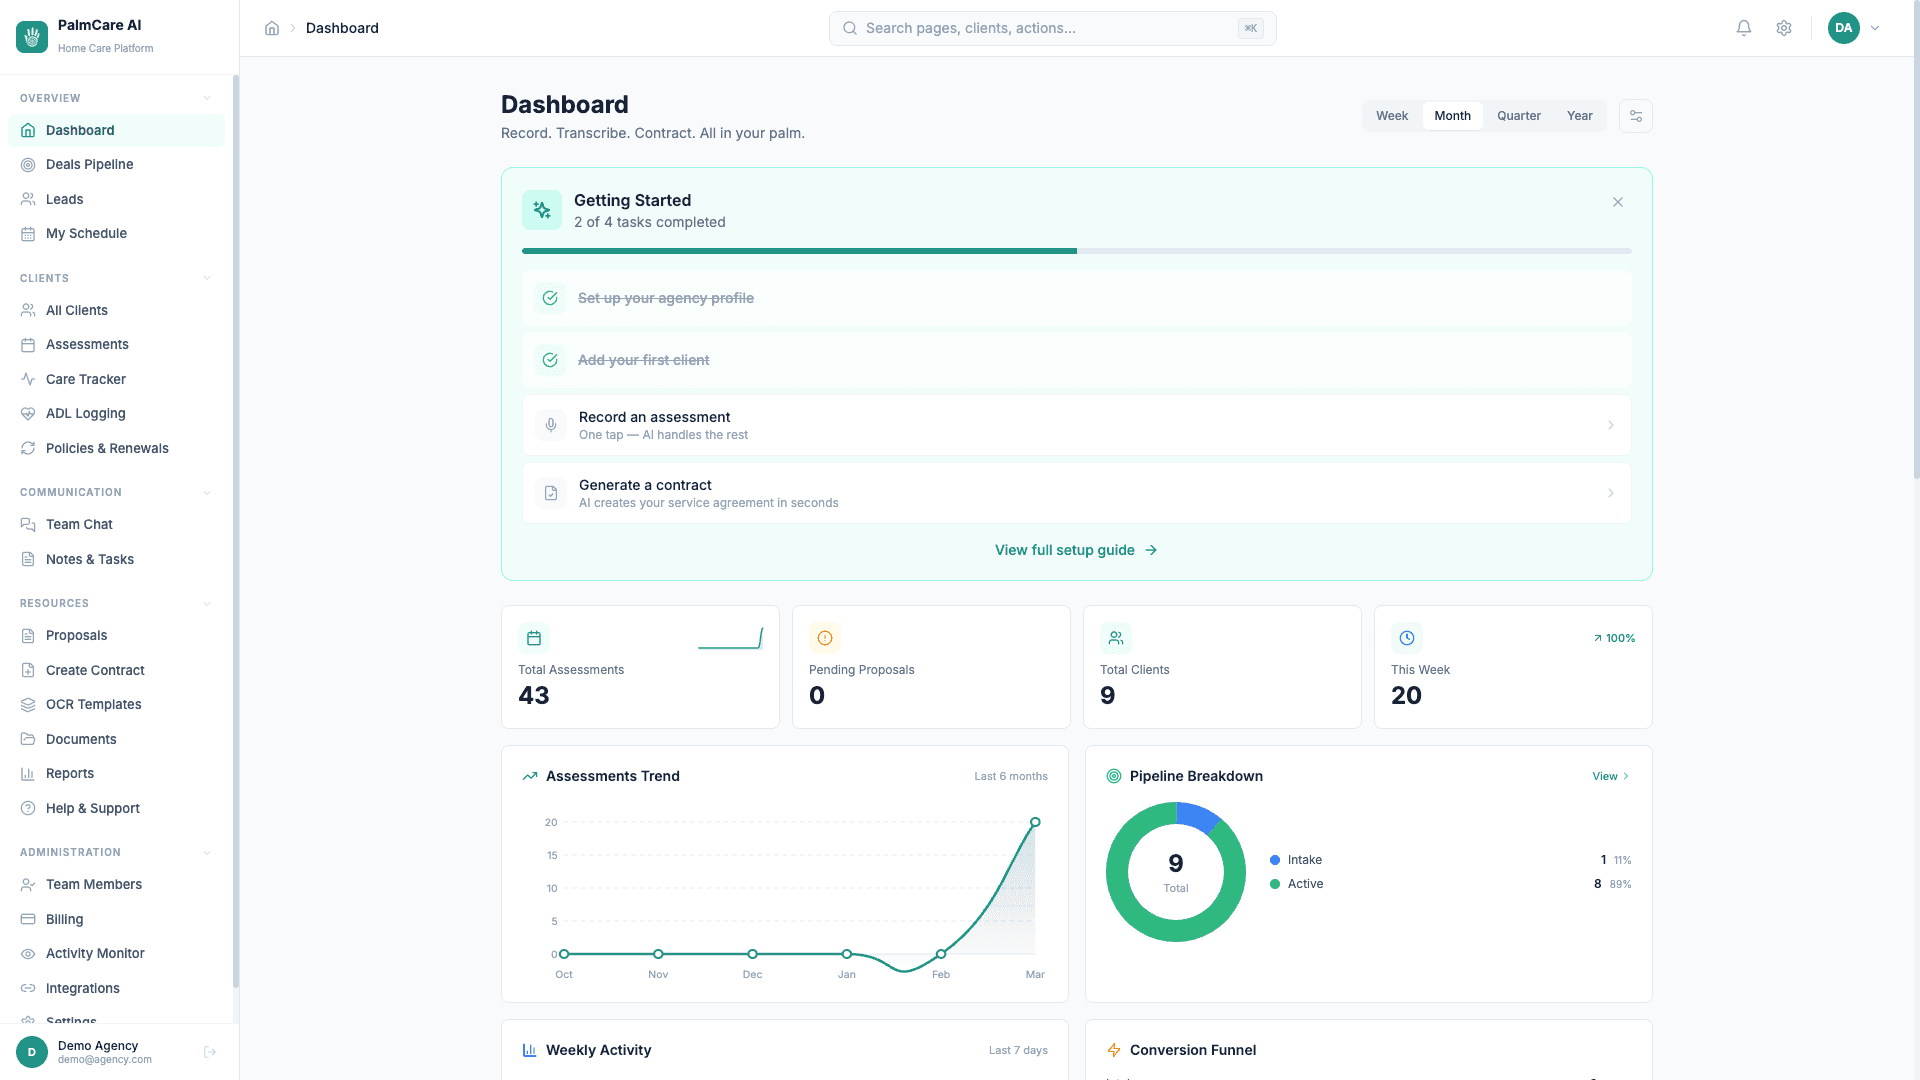This screenshot has width=1920, height=1080.
Task: Open the notifications bell
Action: 1743,28
